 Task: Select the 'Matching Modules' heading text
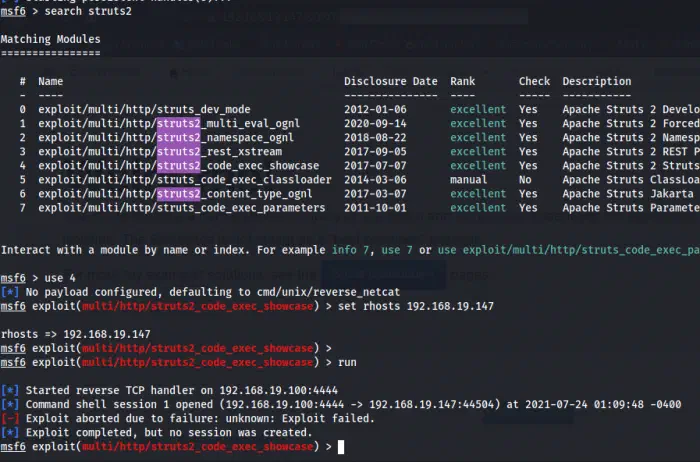[x=50, y=39]
